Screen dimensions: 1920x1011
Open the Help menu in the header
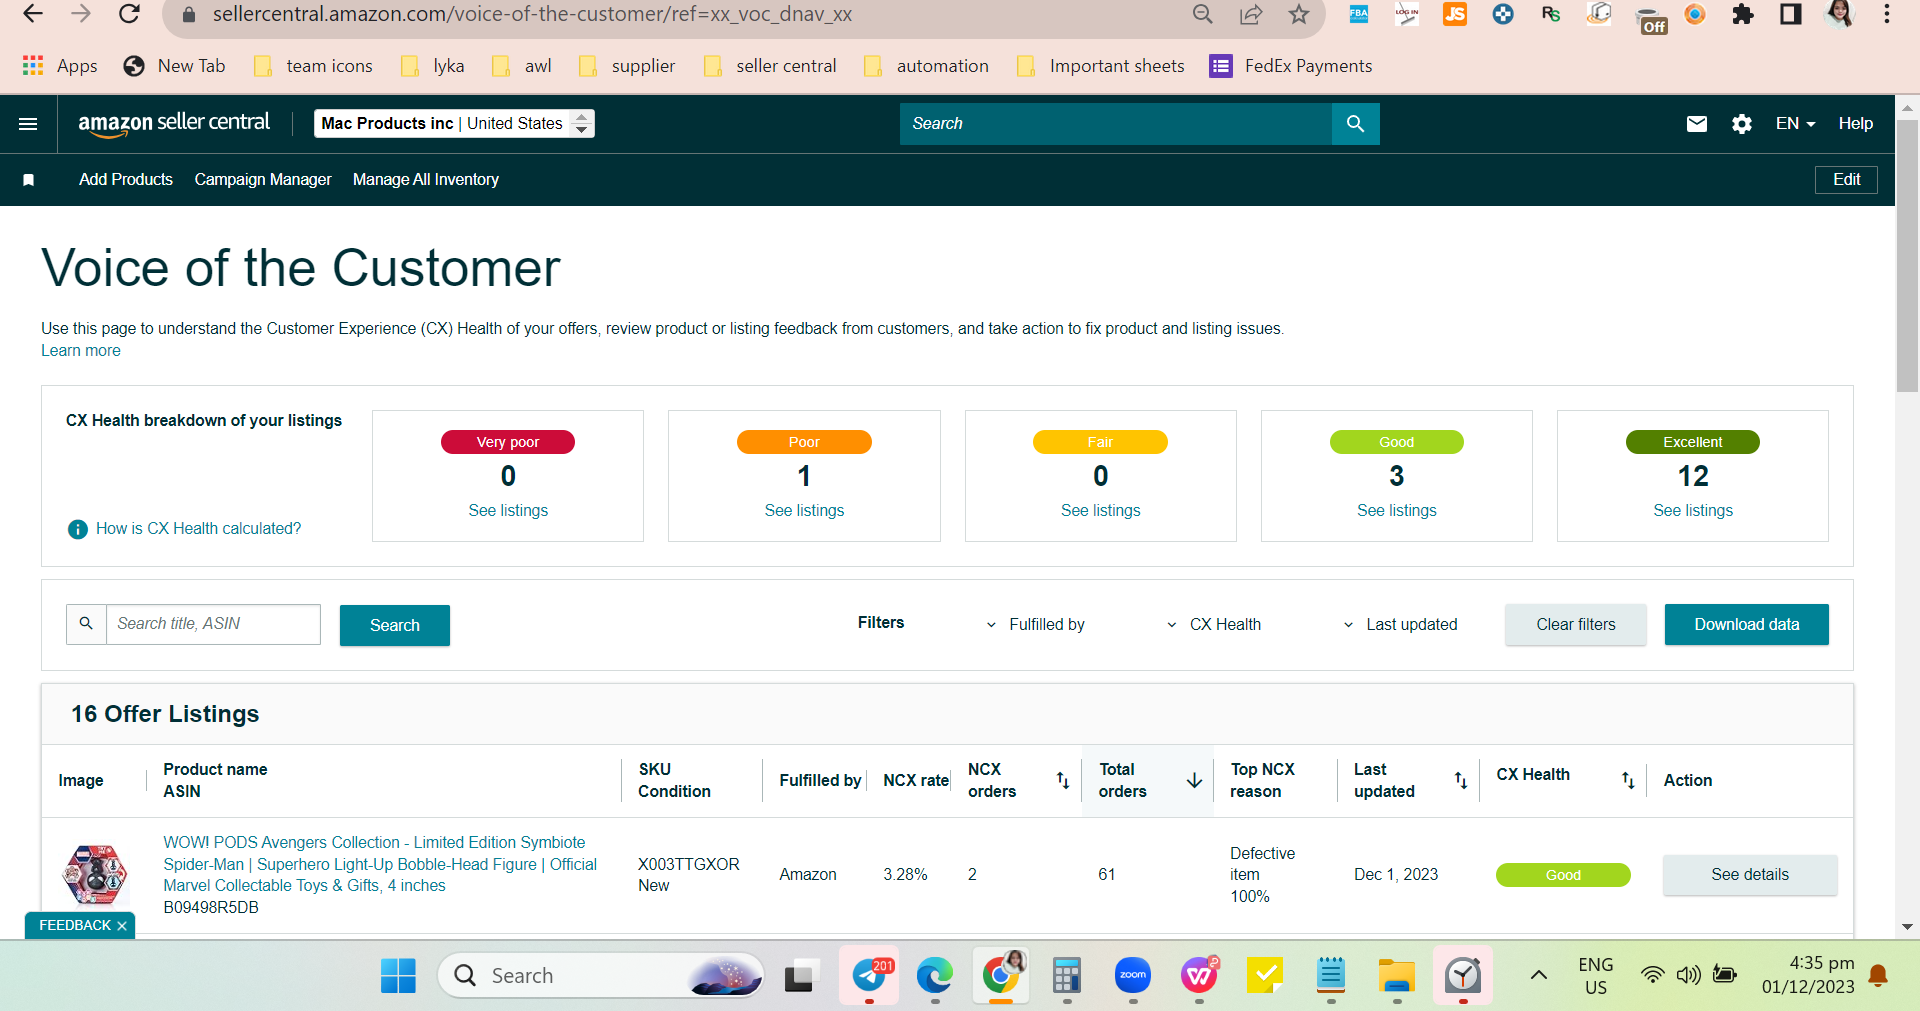click(x=1856, y=124)
